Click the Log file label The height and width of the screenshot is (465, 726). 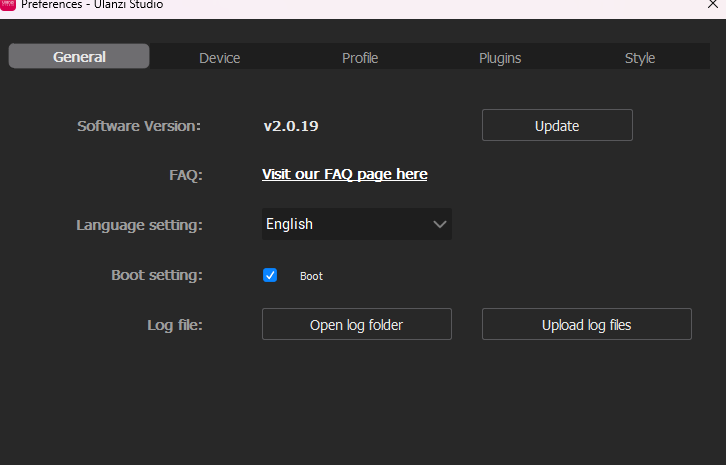175,325
